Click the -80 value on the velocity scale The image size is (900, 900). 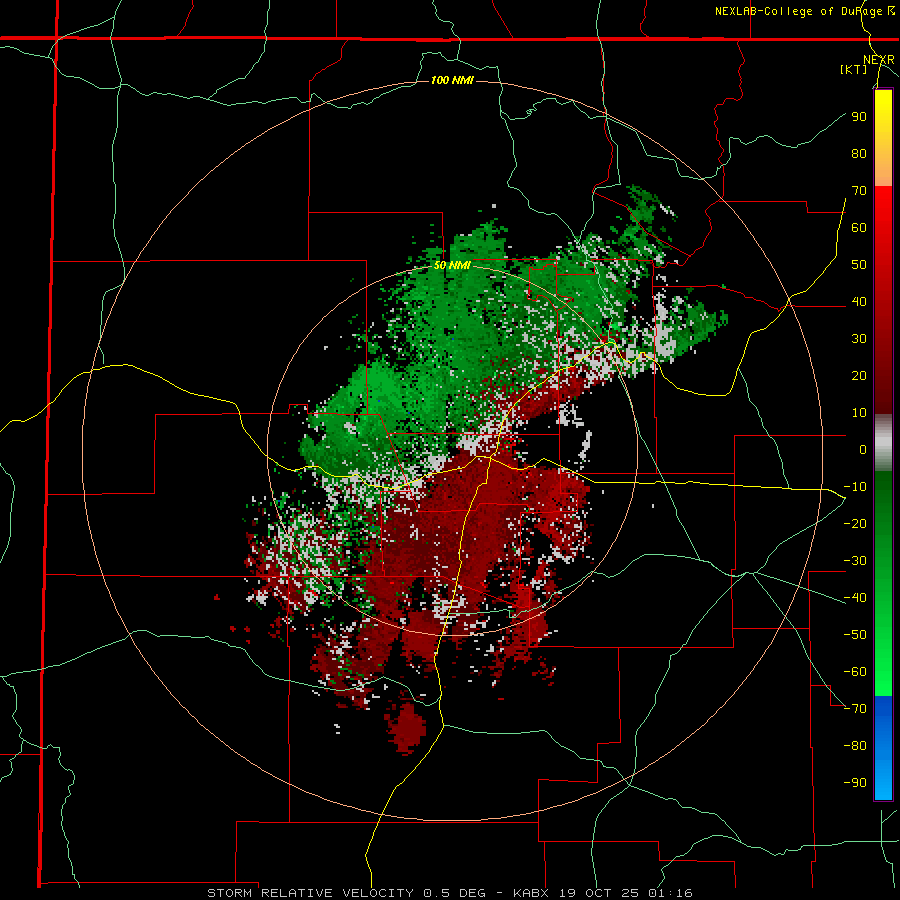click(x=855, y=746)
